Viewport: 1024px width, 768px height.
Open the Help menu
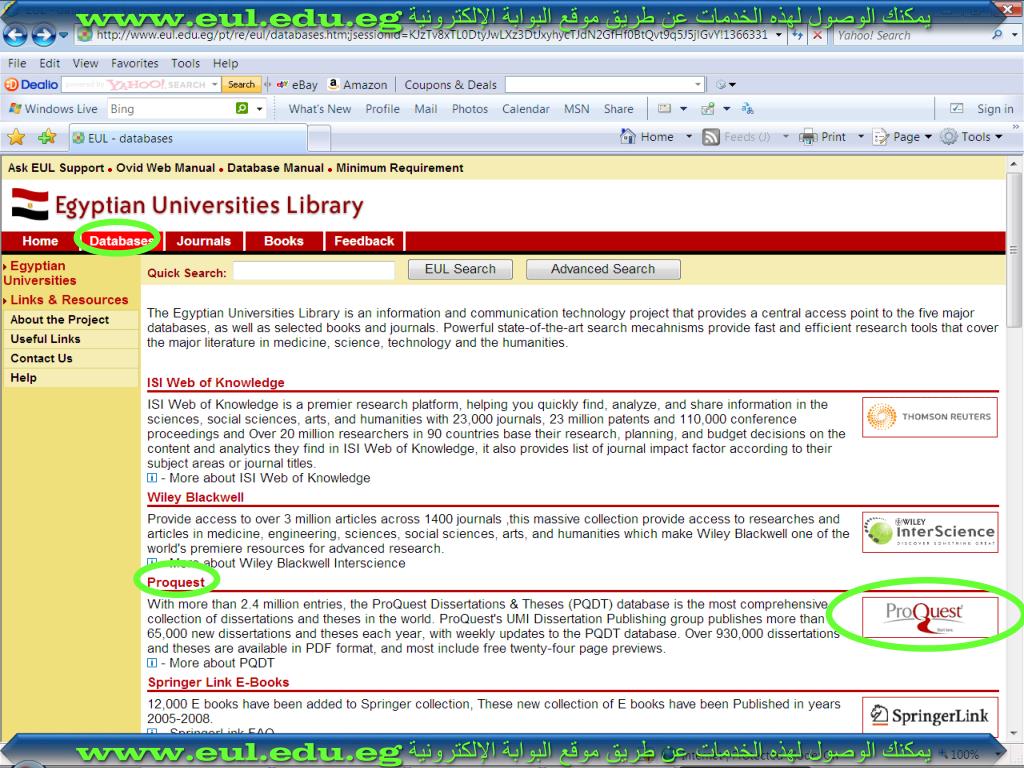pos(225,63)
